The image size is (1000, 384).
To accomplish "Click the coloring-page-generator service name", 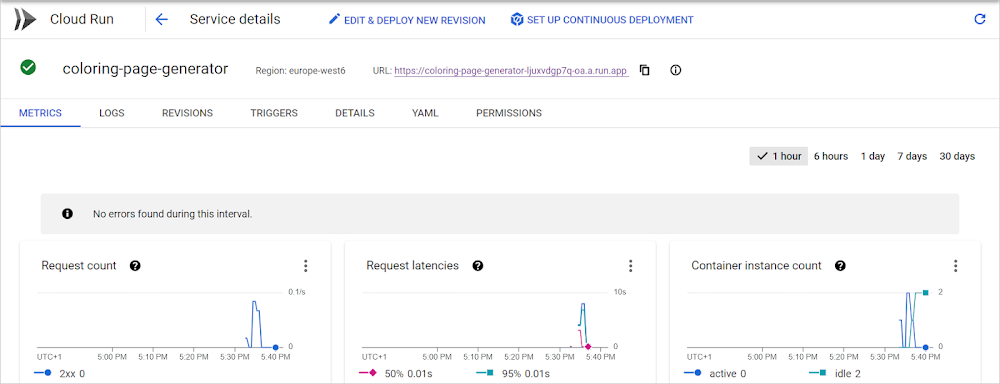I will click(x=145, y=69).
